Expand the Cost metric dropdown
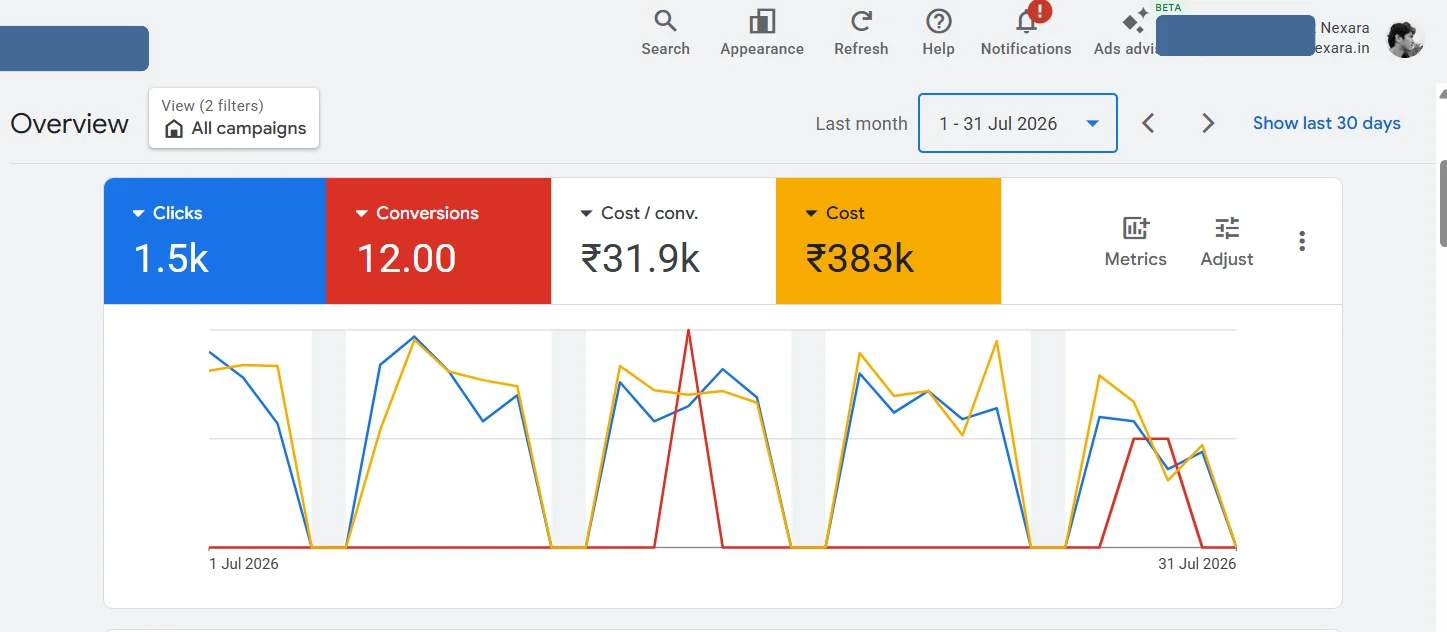 [x=812, y=214]
